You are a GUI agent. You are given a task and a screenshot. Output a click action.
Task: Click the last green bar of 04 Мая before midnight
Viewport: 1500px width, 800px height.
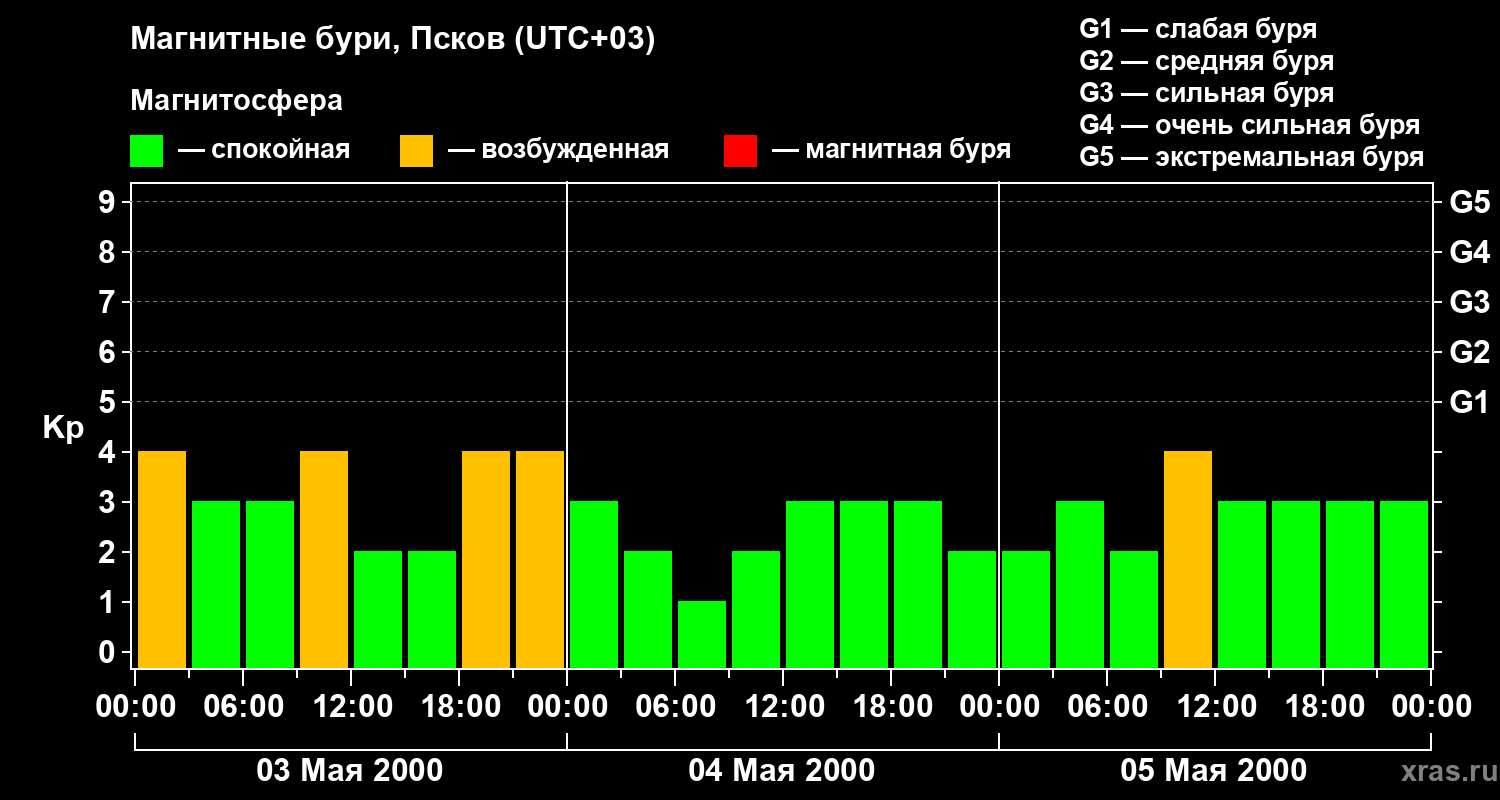[972, 609]
